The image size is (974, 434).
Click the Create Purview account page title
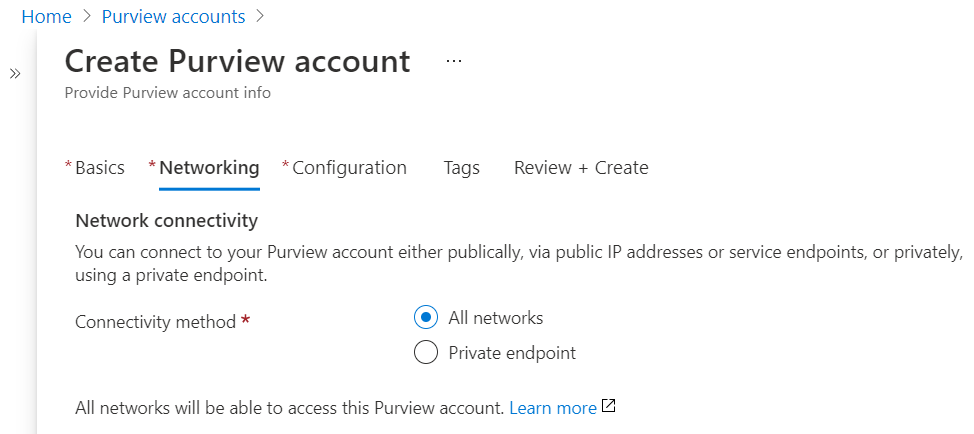click(x=237, y=61)
